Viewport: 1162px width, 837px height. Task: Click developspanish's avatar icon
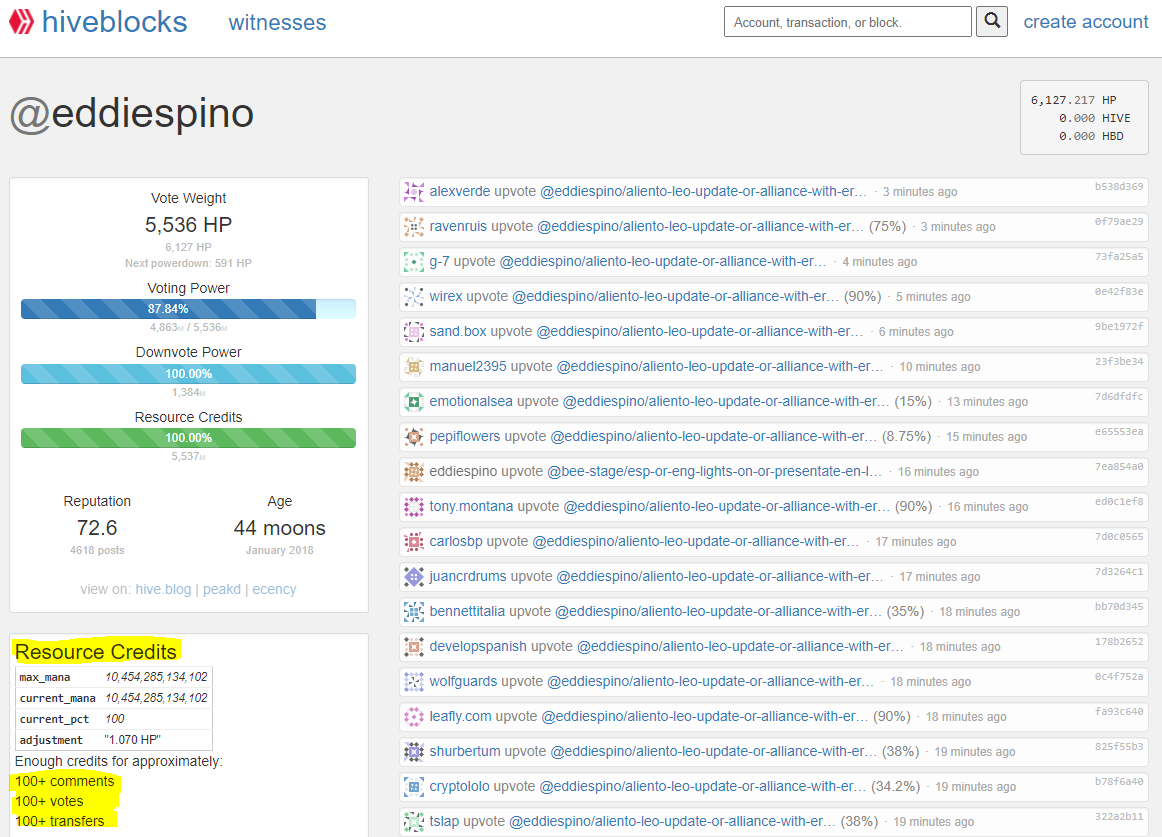414,646
